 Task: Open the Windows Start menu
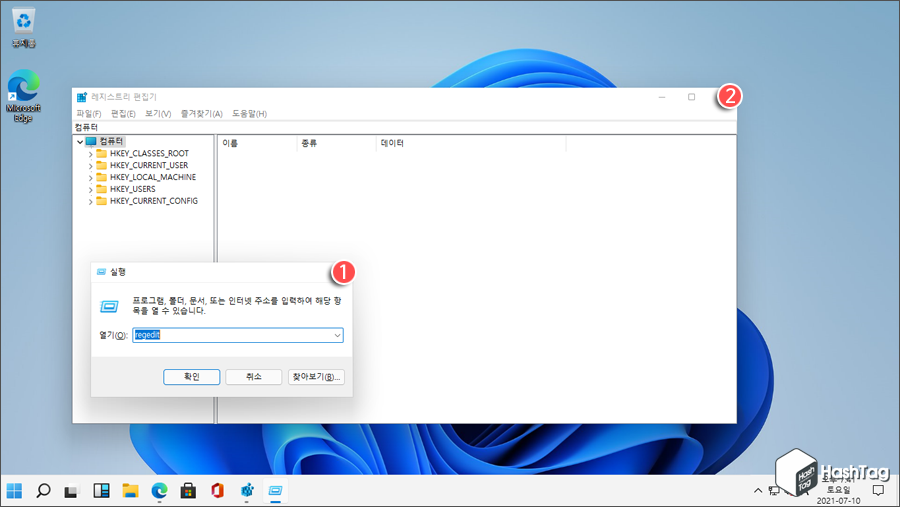coord(14,491)
